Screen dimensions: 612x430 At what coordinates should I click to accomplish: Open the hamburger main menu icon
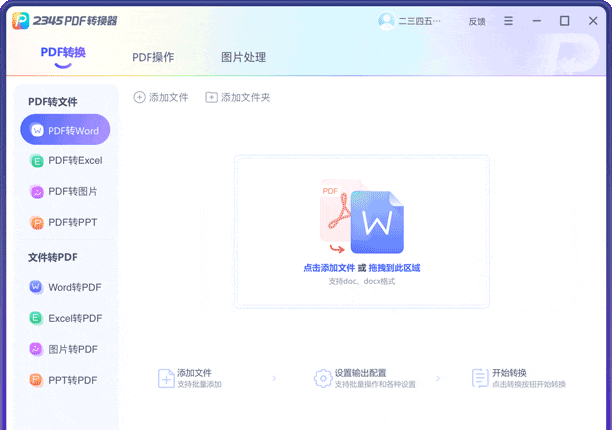tap(508, 21)
